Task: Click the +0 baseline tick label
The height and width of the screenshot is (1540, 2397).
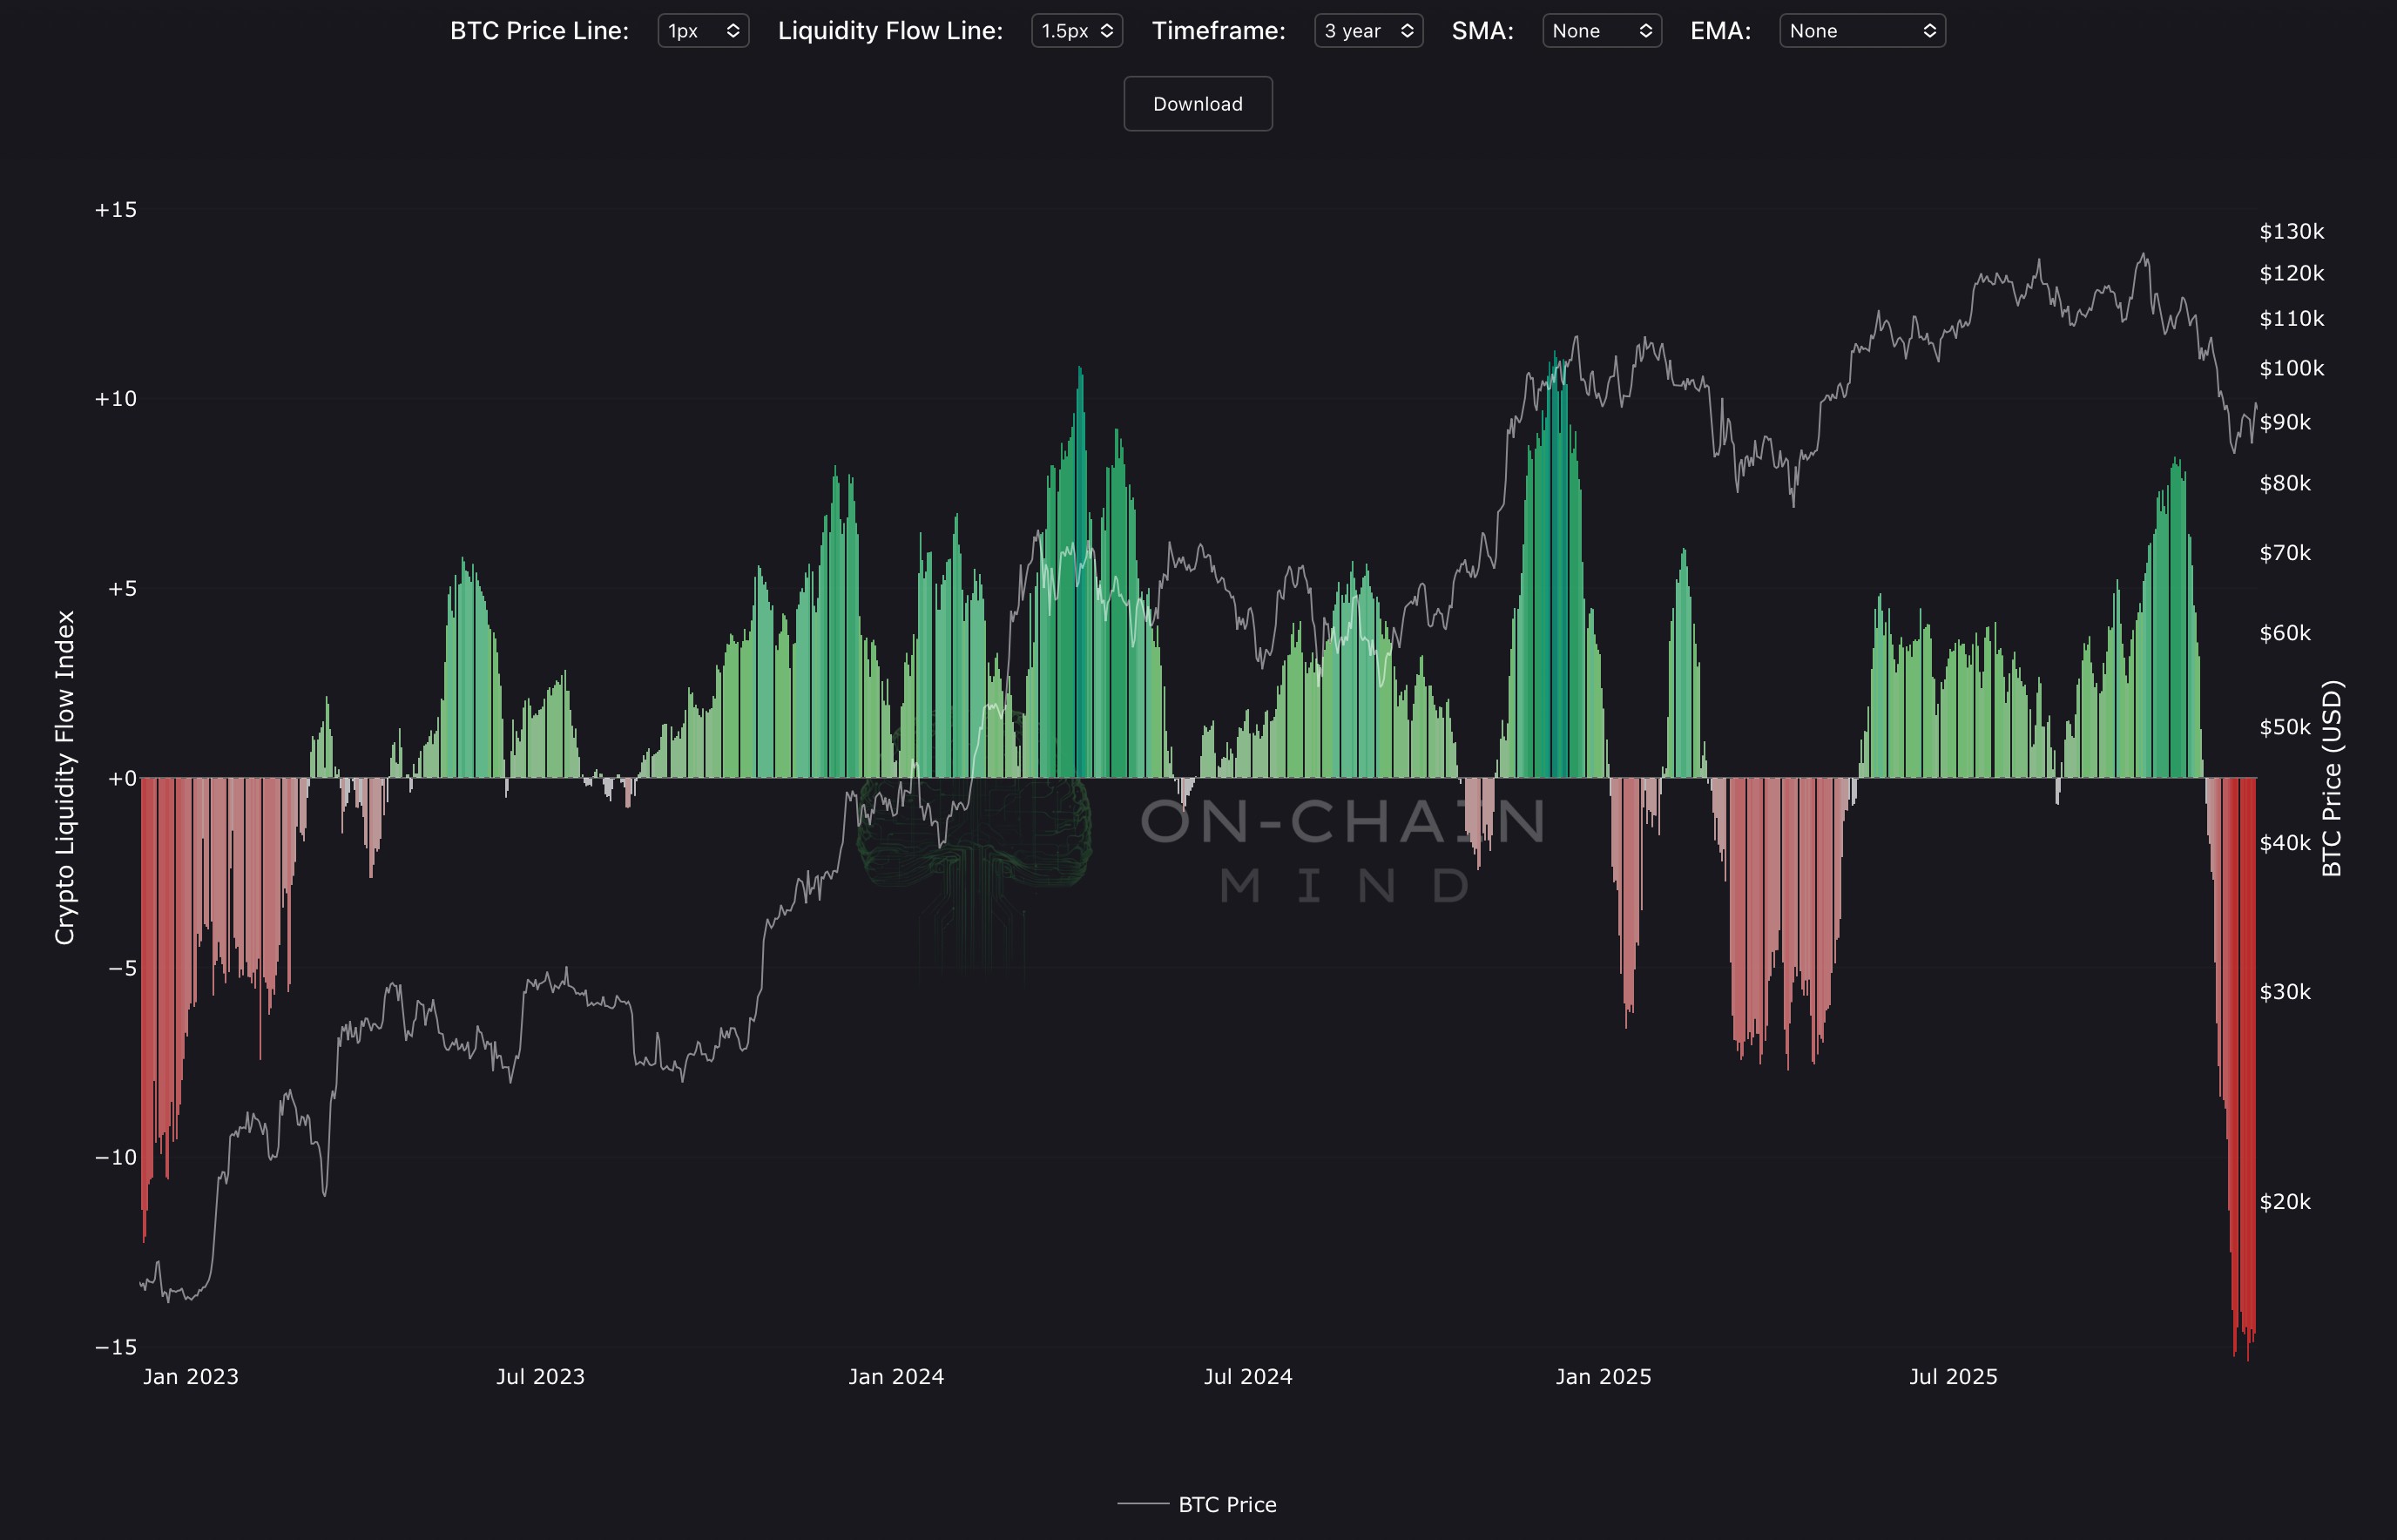Action: (x=121, y=778)
